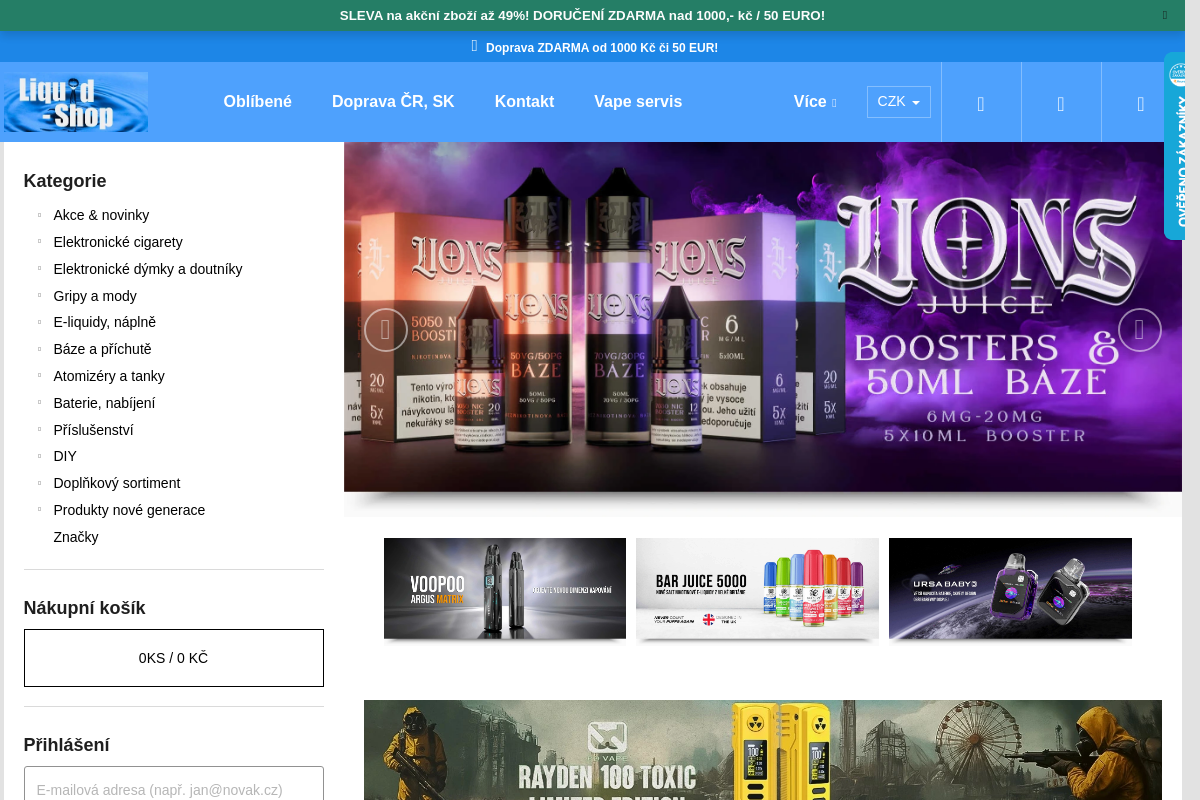1200x800 pixels.
Task: Open the Voopoo Argus Matrix banner
Action: (505, 588)
